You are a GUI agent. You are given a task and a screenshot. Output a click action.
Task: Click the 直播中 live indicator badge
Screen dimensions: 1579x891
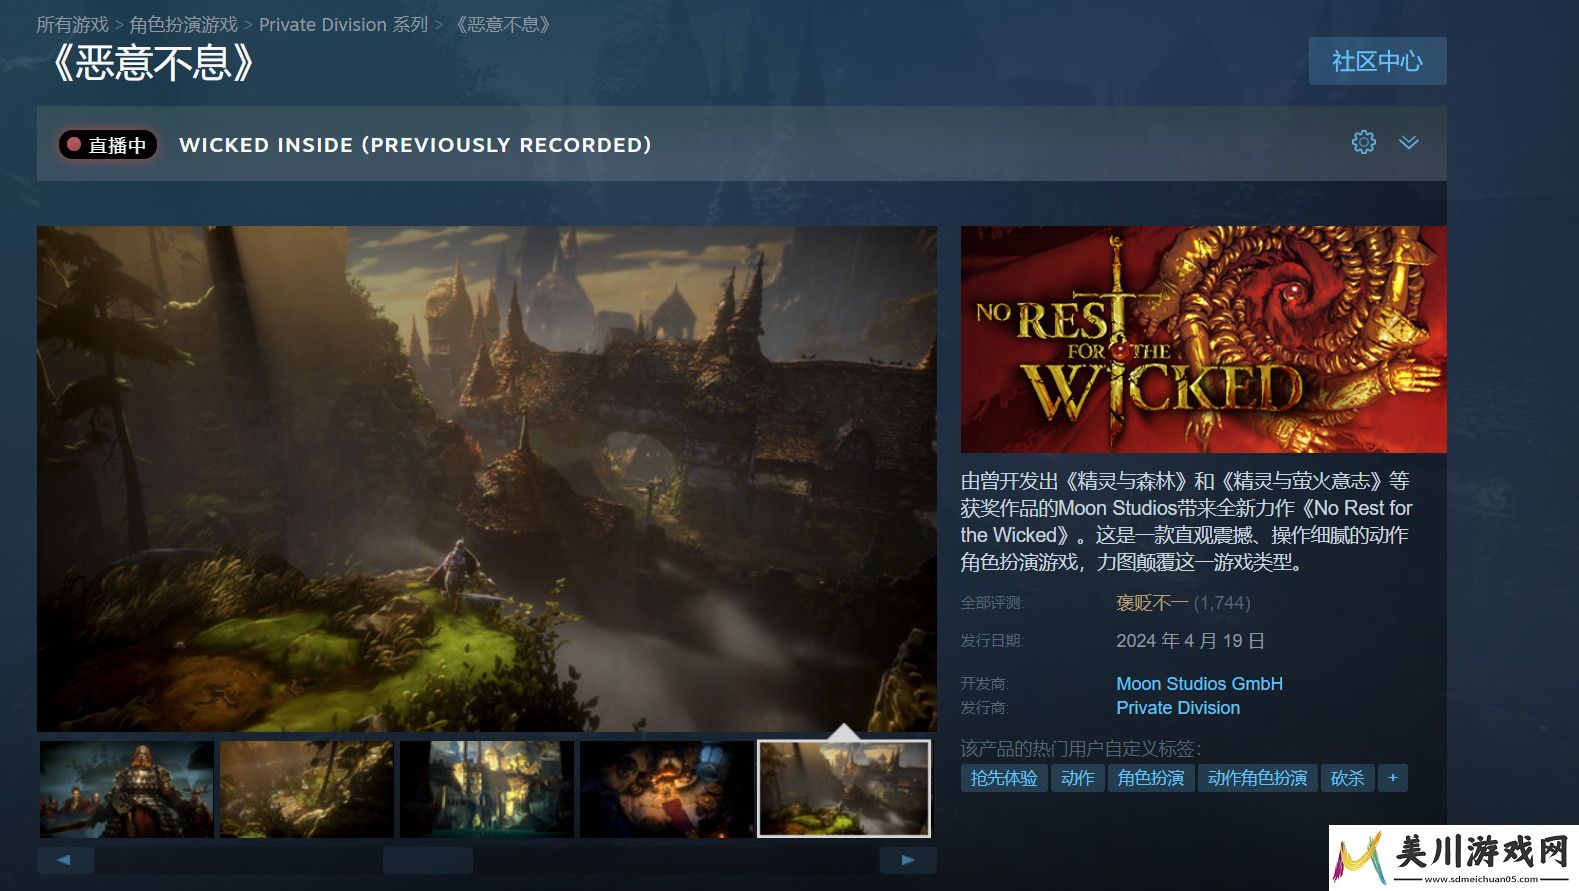pyautogui.click(x=107, y=145)
